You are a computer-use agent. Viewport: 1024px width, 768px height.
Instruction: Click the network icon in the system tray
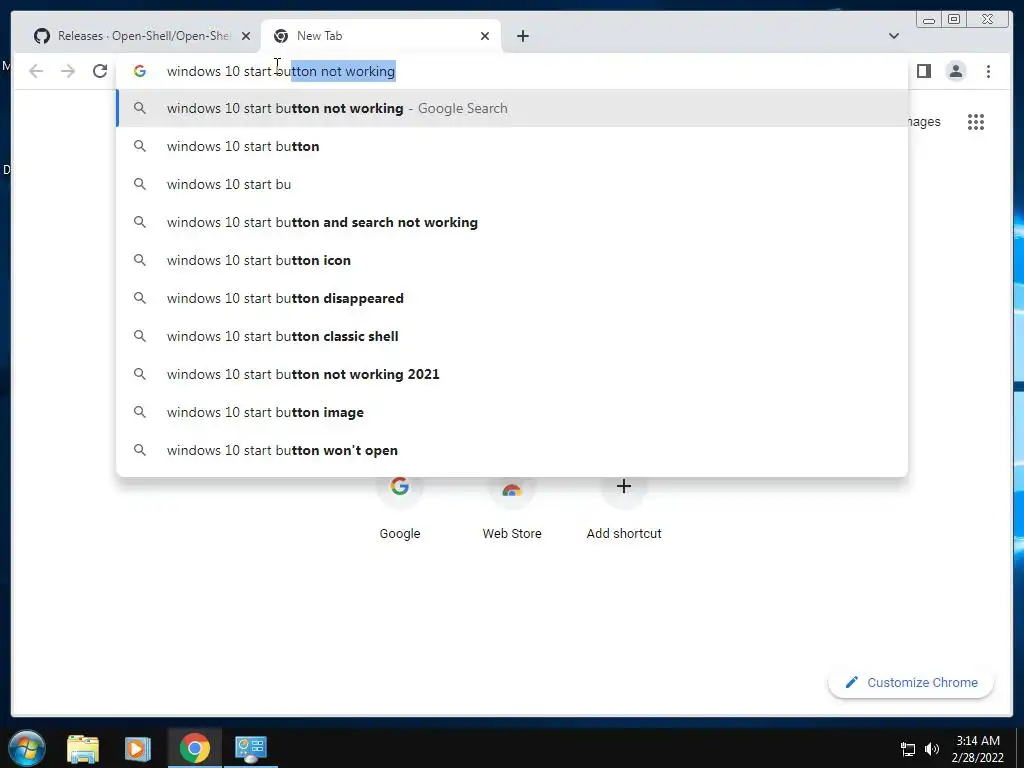908,749
